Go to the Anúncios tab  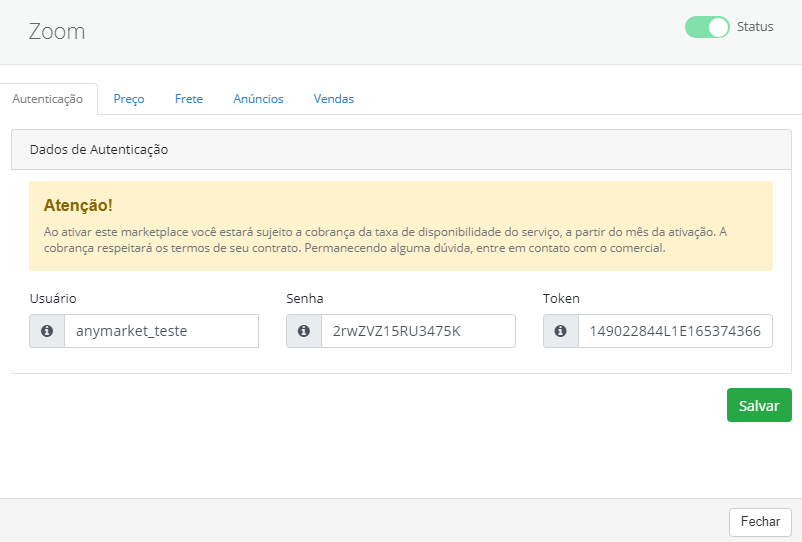pos(258,99)
